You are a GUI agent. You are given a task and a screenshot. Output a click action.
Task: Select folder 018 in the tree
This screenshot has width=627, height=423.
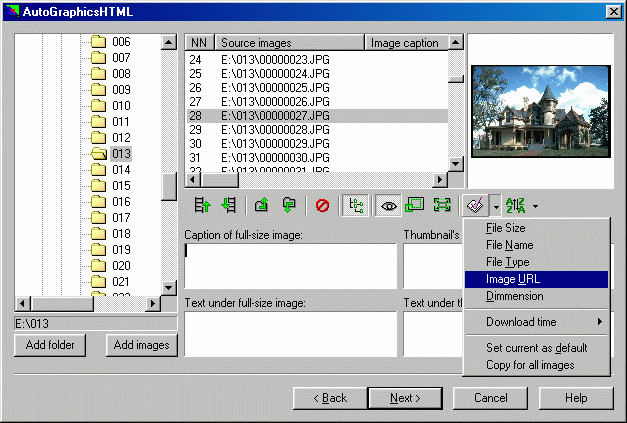click(121, 233)
